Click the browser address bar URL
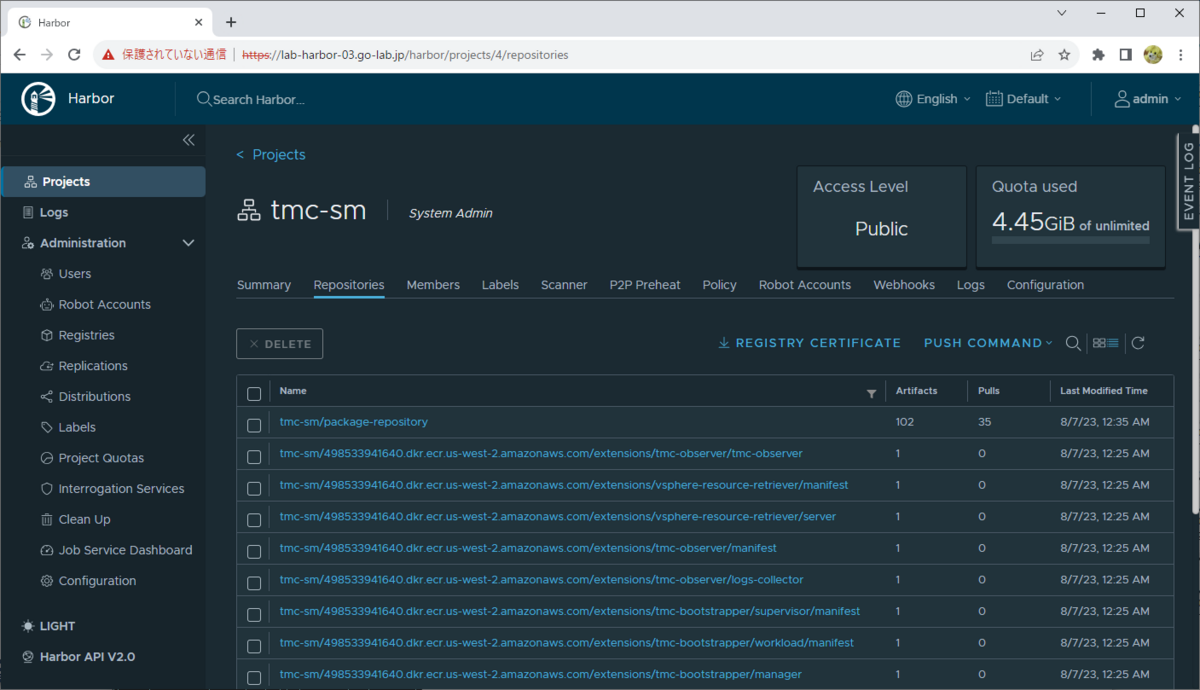The width and height of the screenshot is (1200, 690). click(x=405, y=55)
